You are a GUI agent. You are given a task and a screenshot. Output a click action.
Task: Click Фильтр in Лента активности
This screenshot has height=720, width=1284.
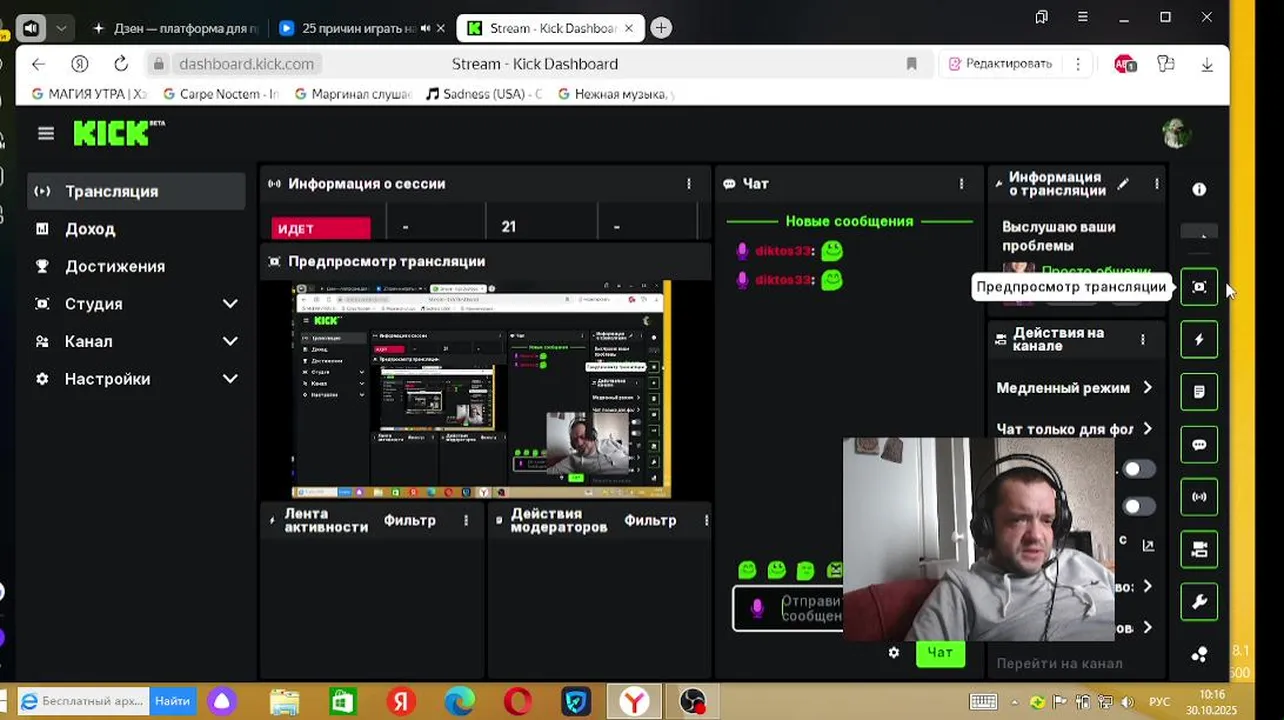coord(410,520)
